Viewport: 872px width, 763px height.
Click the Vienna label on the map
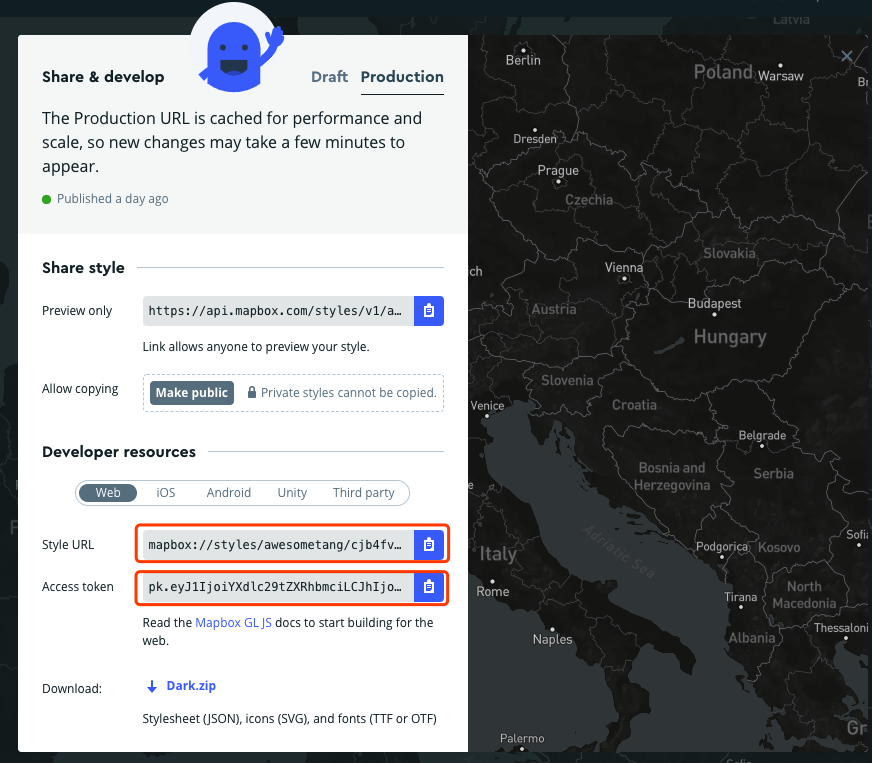(624, 267)
